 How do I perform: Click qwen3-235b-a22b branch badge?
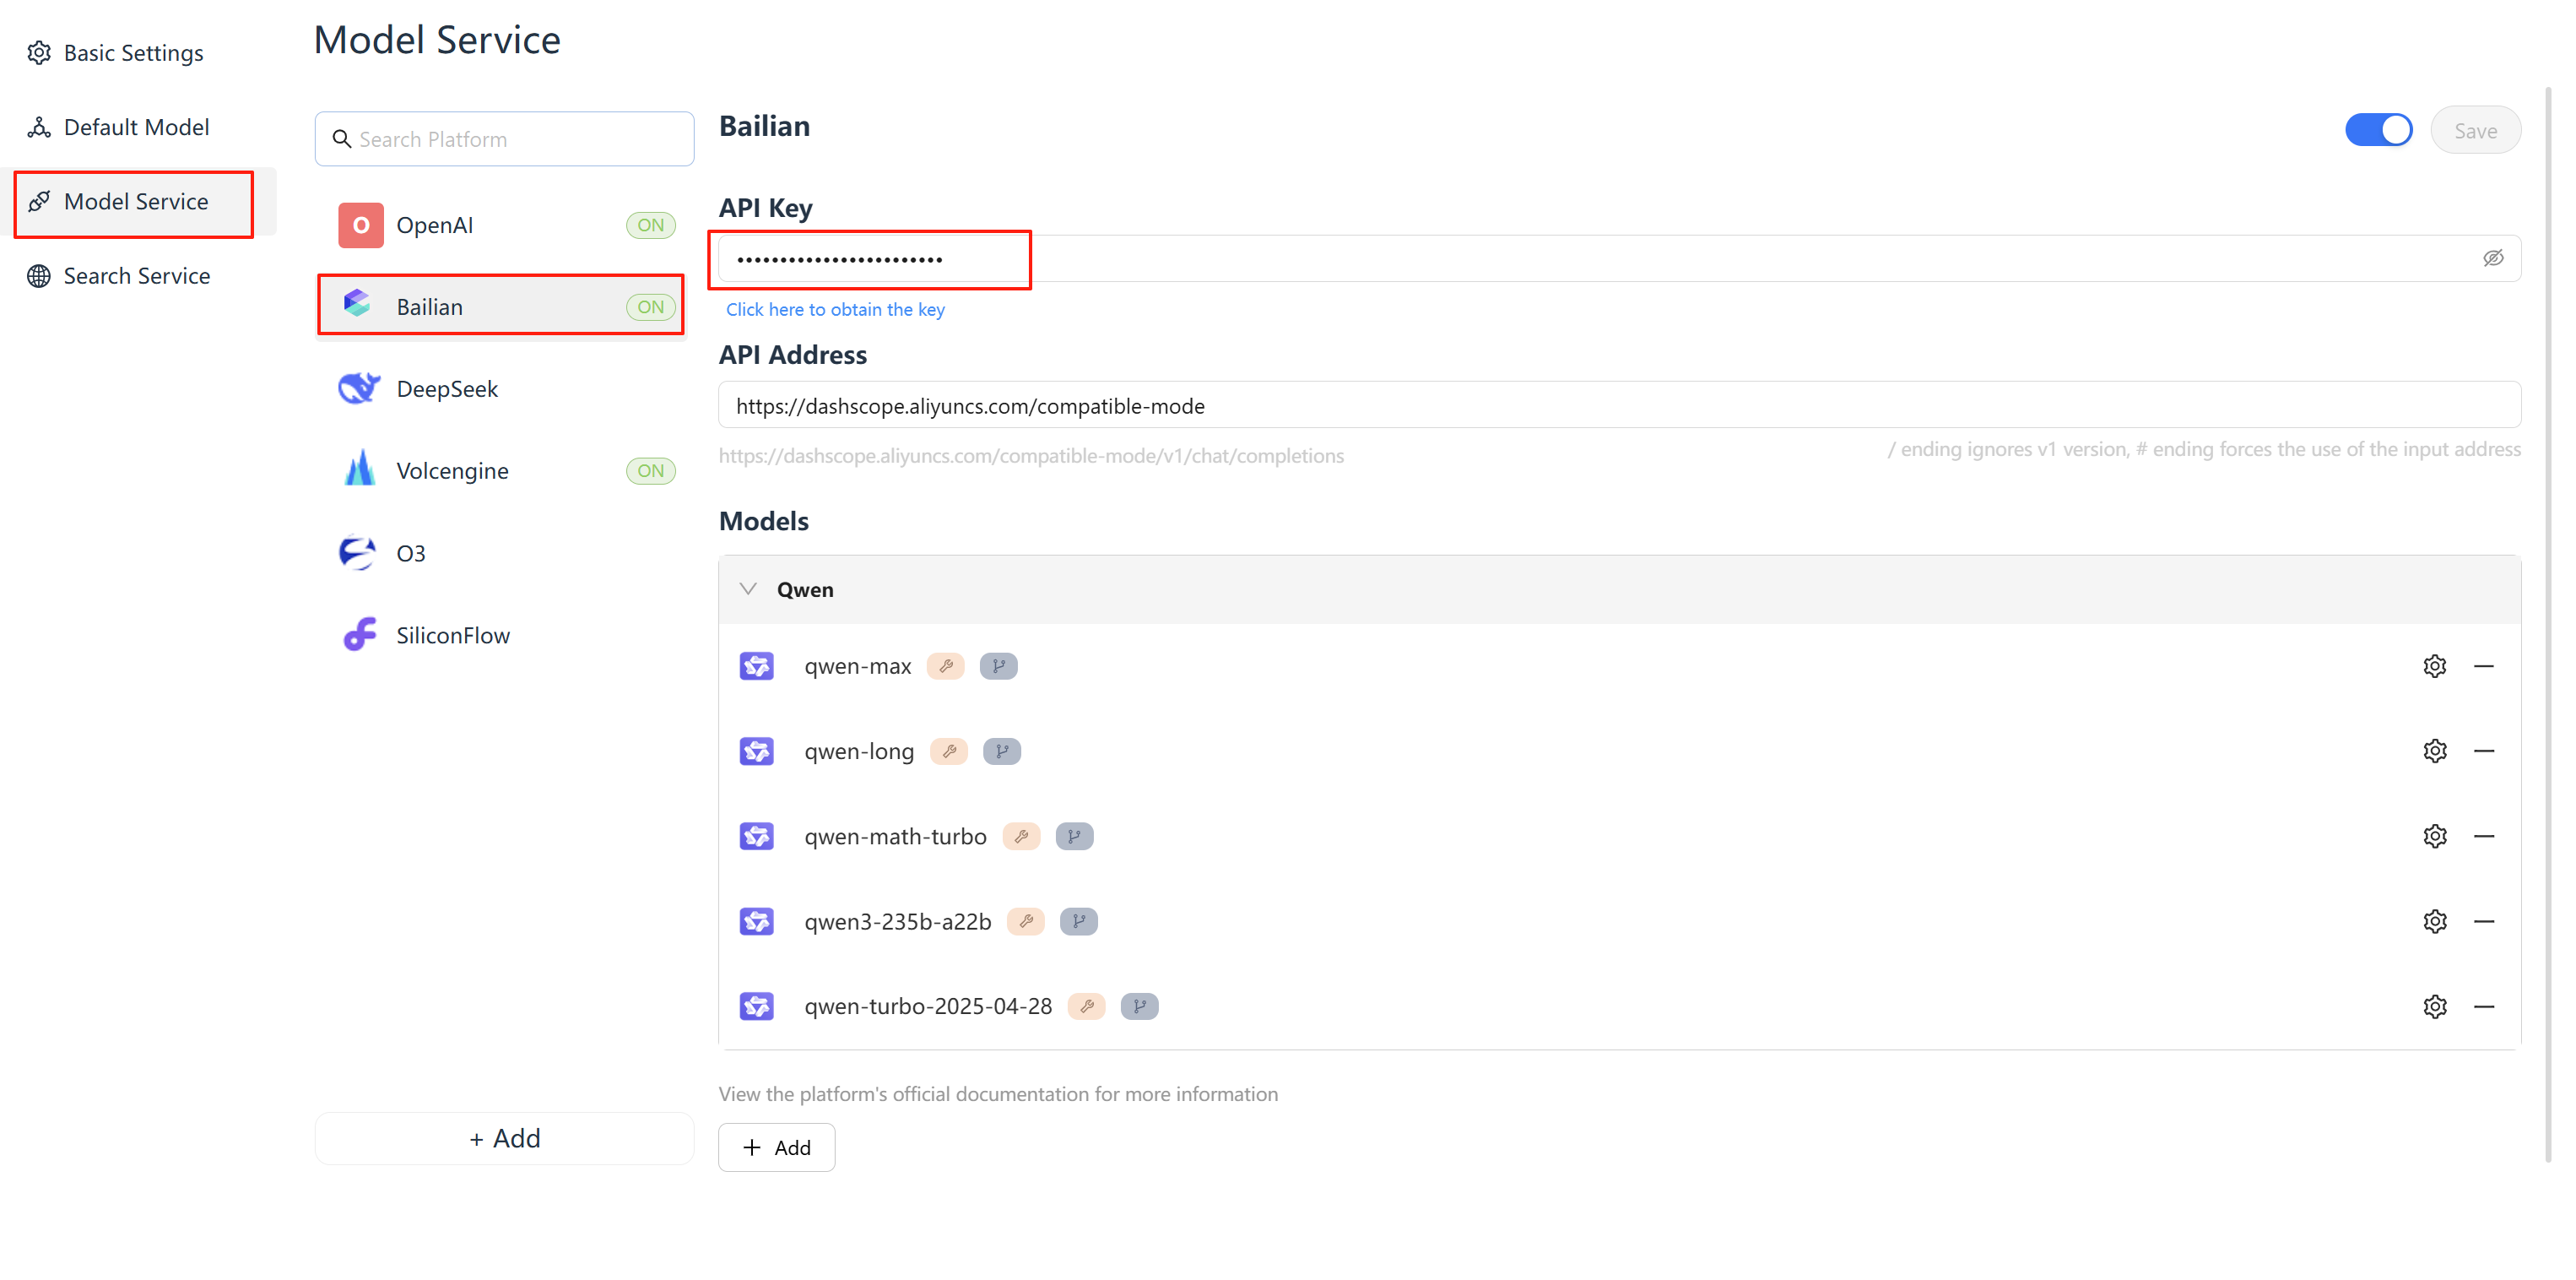pyautogui.click(x=1078, y=921)
